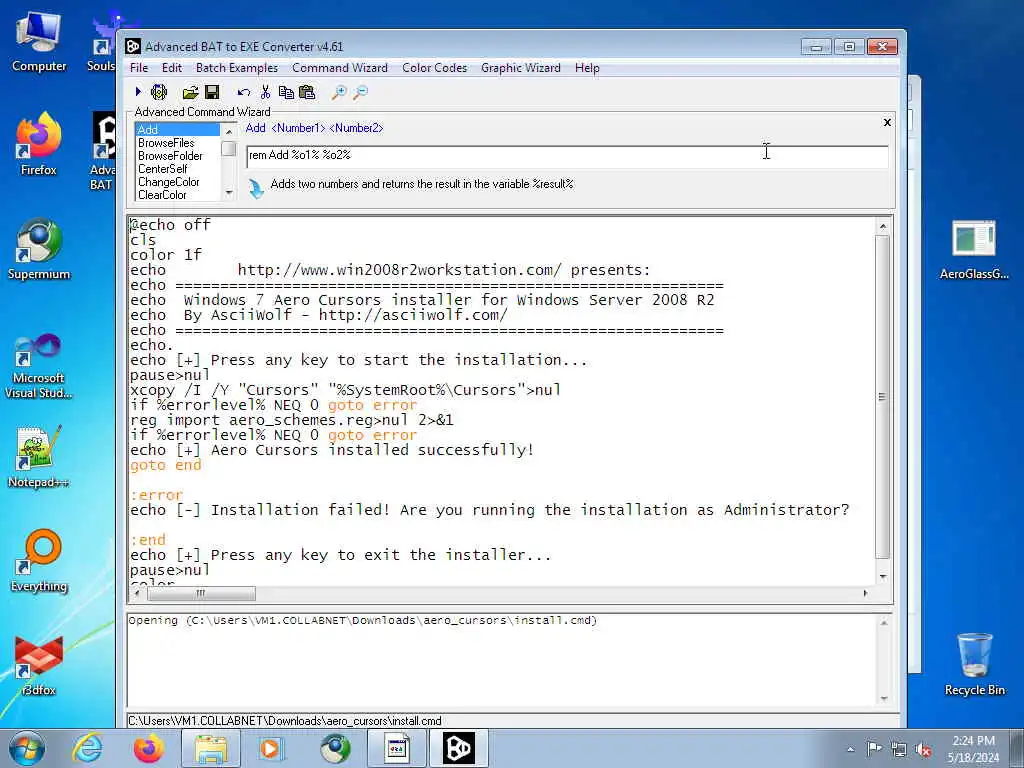Screen dimensions: 1024x768
Task: Click the editor horizontal scroll right arrow
Action: (x=865, y=593)
